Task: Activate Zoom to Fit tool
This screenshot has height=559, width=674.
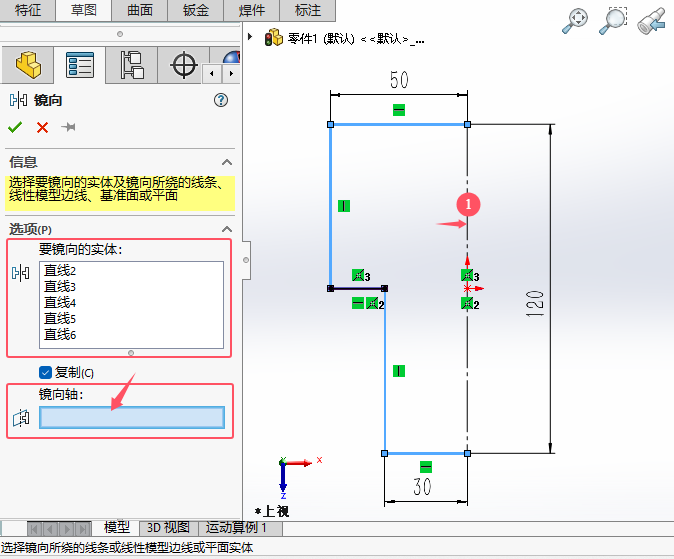Action: pos(575,20)
